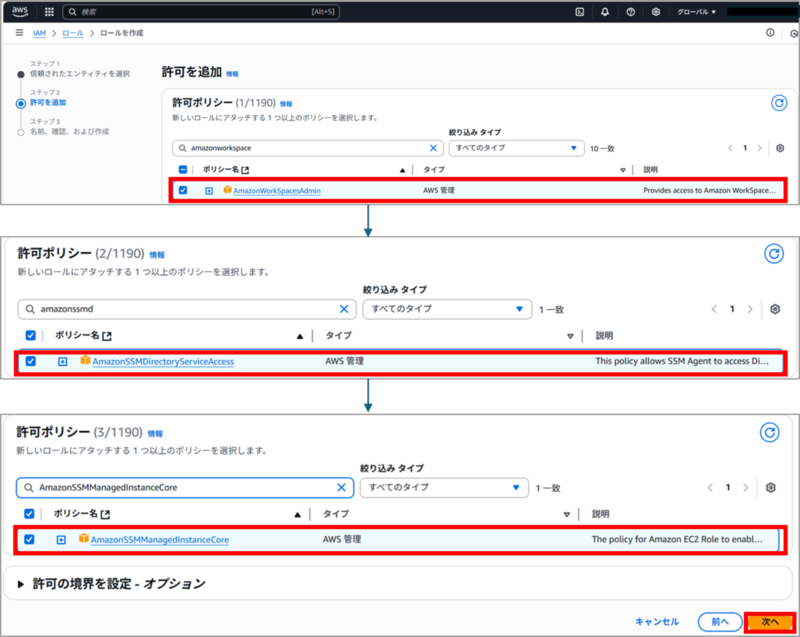
Task: Go to next page in (2/1190) panel
Action: [x=749, y=309]
